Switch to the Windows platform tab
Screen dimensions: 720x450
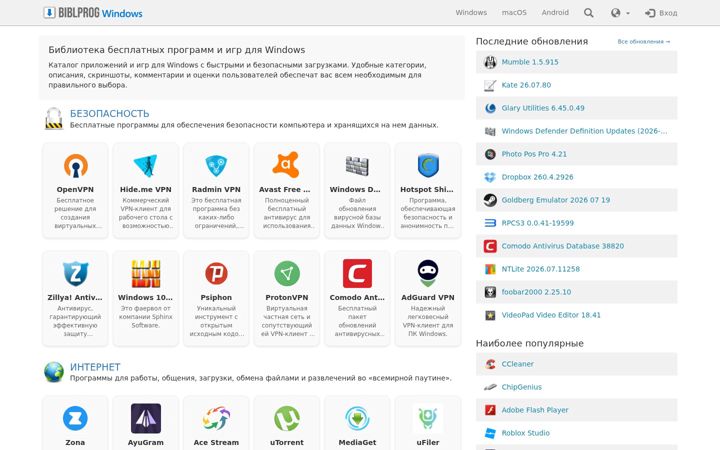click(x=471, y=12)
